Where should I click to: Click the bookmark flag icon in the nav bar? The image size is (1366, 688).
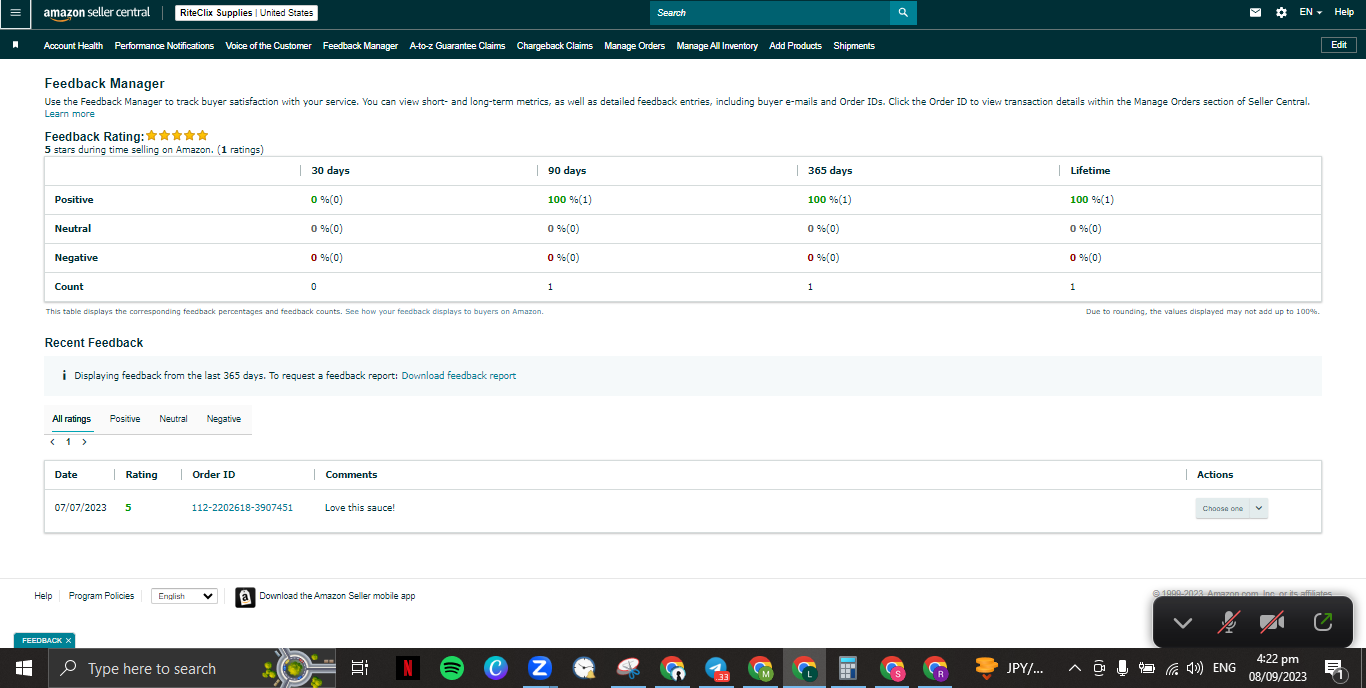tap(15, 46)
